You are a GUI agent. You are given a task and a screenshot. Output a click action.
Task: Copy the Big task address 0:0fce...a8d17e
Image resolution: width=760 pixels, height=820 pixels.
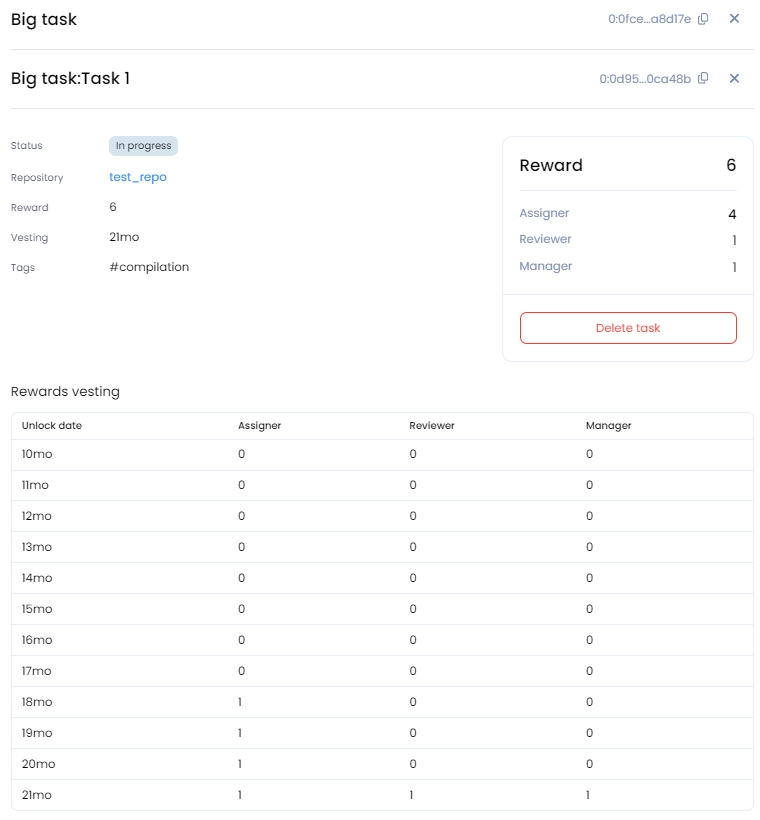pyautogui.click(x=703, y=19)
